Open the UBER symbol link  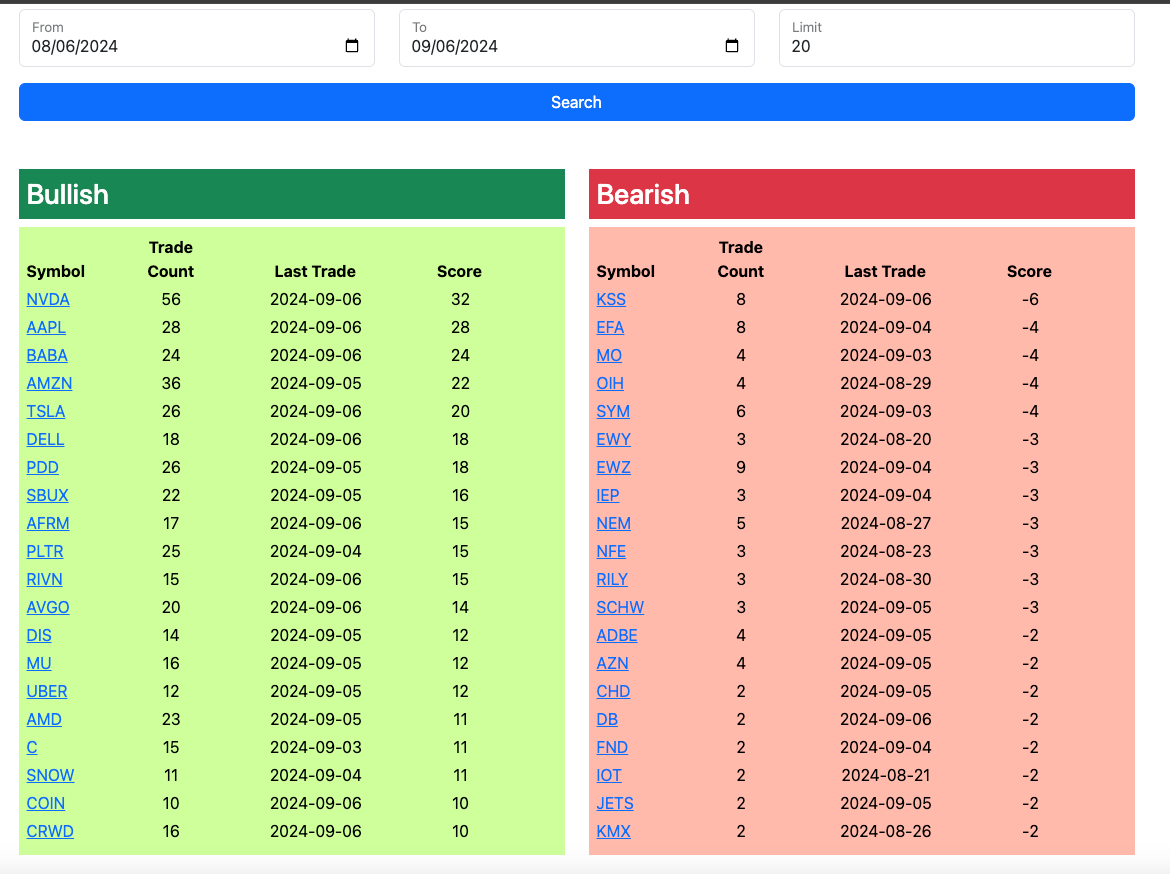tap(46, 691)
